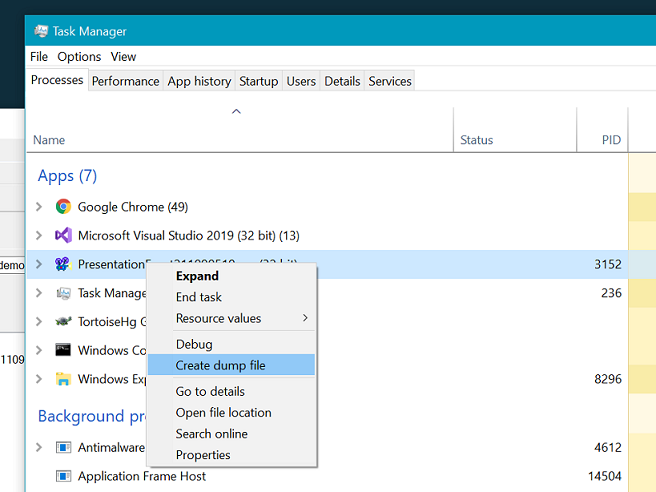Viewport: 656px width, 492px height.
Task: Click the Windows Explorer folder icon
Action: [x=63, y=379]
